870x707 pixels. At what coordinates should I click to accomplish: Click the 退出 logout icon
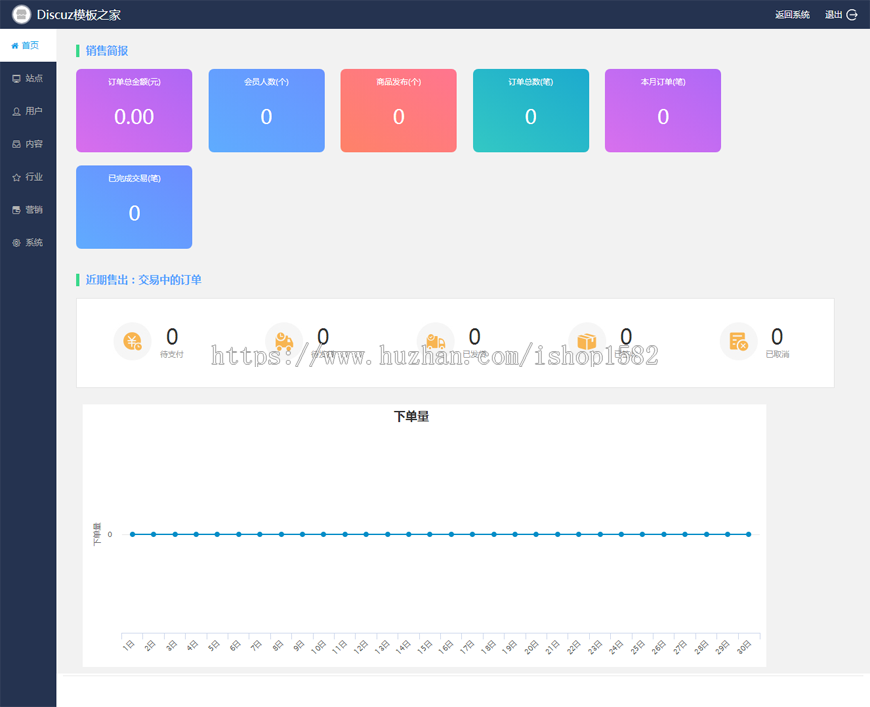[x=852, y=15]
